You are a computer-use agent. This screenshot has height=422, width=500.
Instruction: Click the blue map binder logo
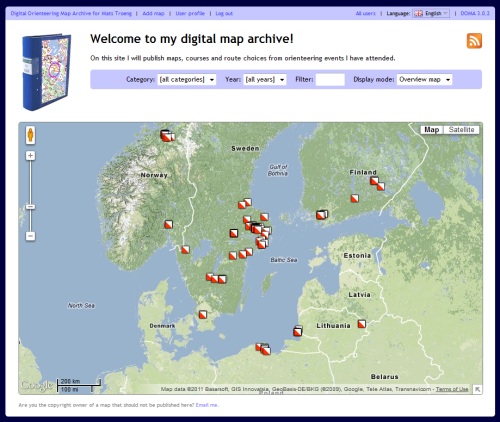click(46, 72)
